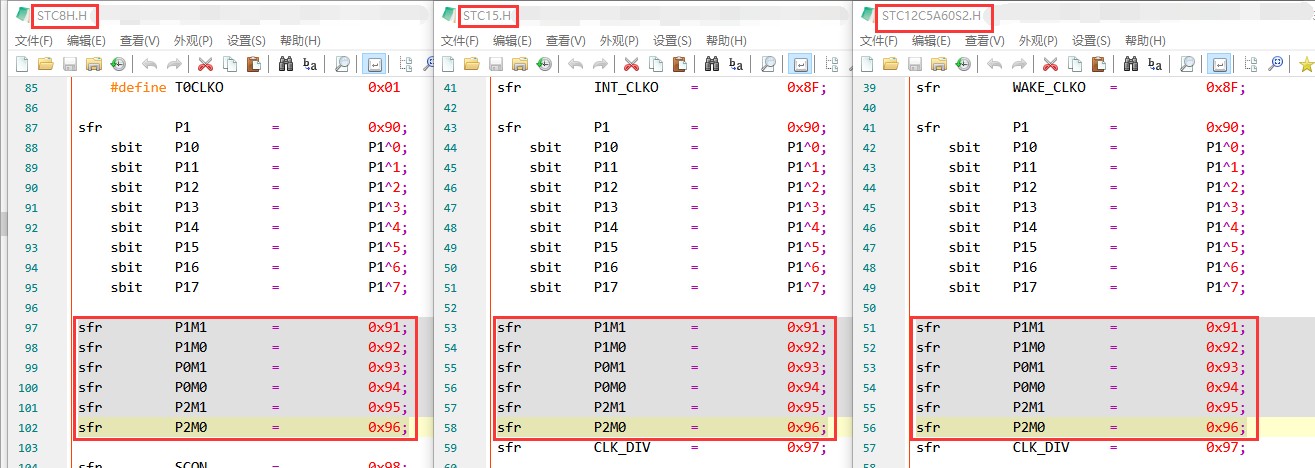
Task: Open 查看(V) menu in STC8H.H window
Action: [x=140, y=41]
